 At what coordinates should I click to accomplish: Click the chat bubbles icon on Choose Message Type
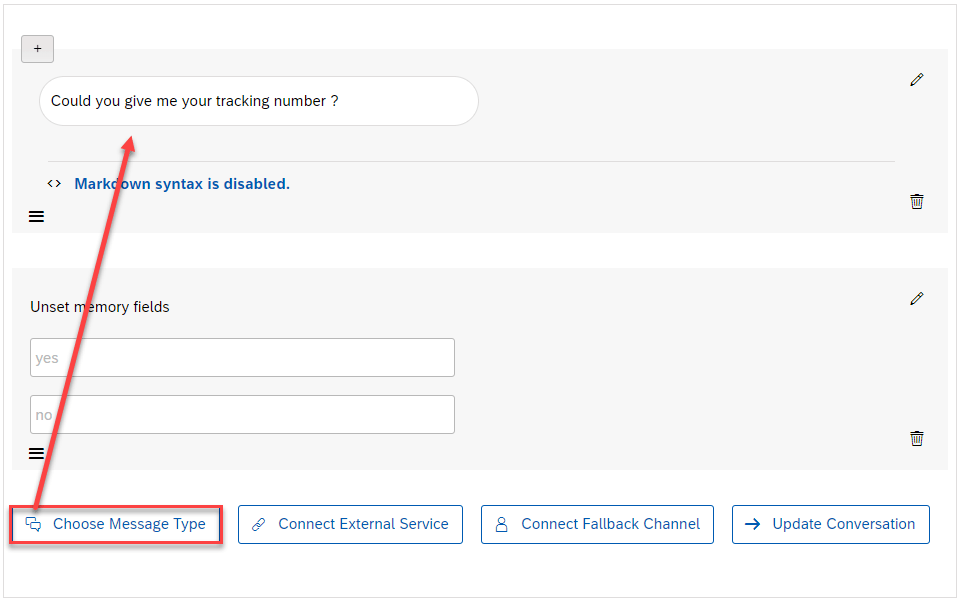(x=33, y=524)
